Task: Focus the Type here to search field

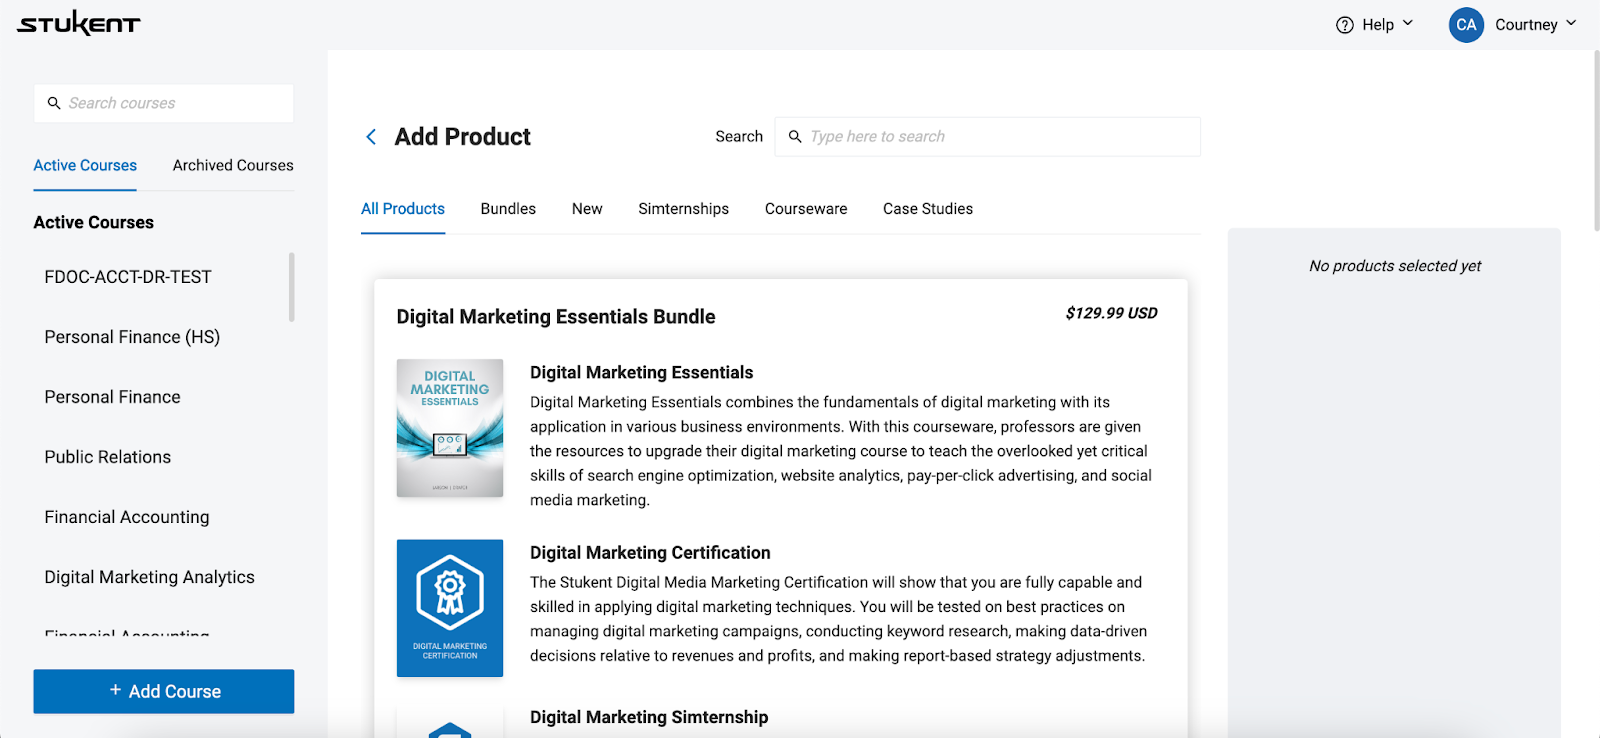Action: (x=988, y=136)
